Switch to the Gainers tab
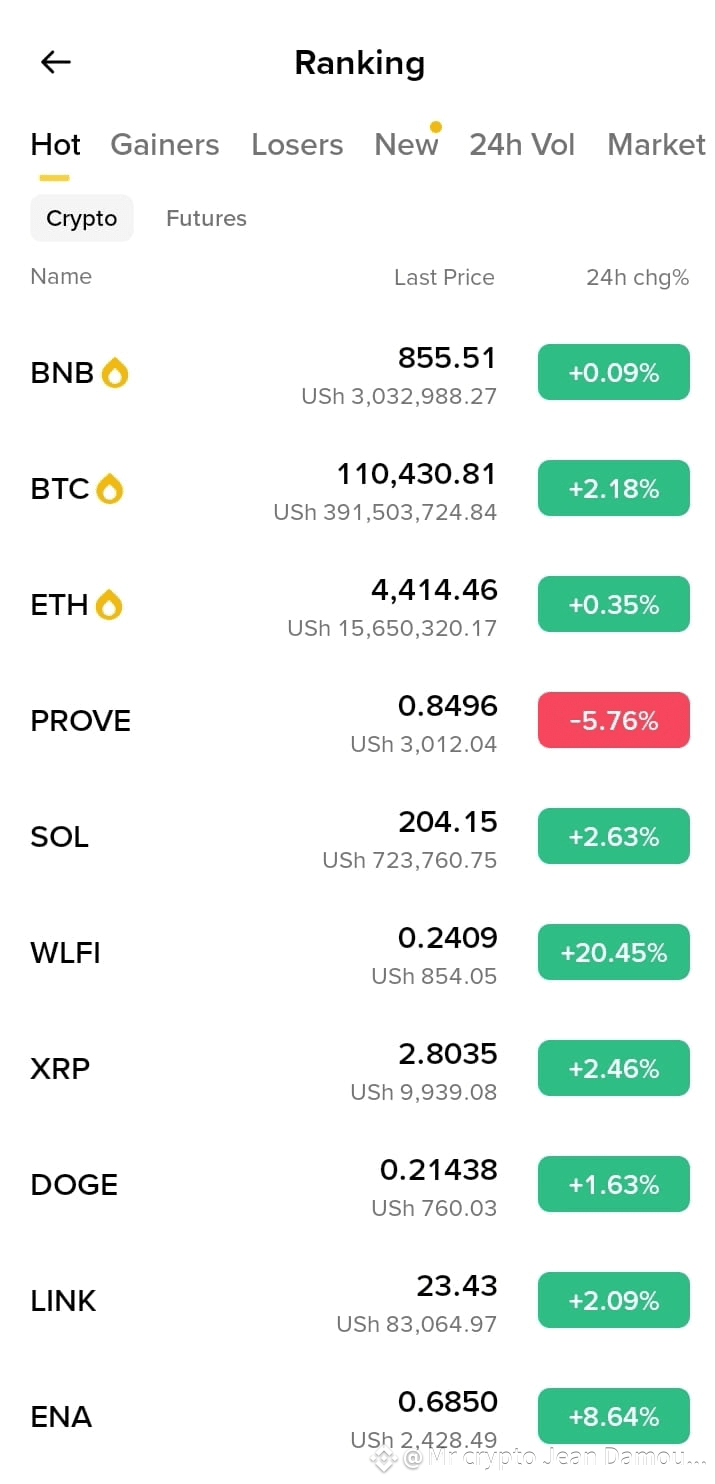The image size is (715, 1484). point(164,145)
